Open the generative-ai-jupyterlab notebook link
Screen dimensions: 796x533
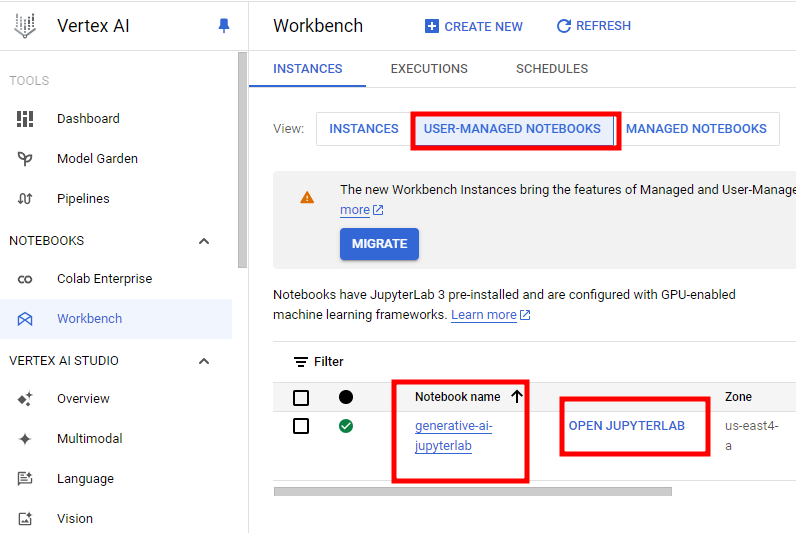[x=453, y=436]
